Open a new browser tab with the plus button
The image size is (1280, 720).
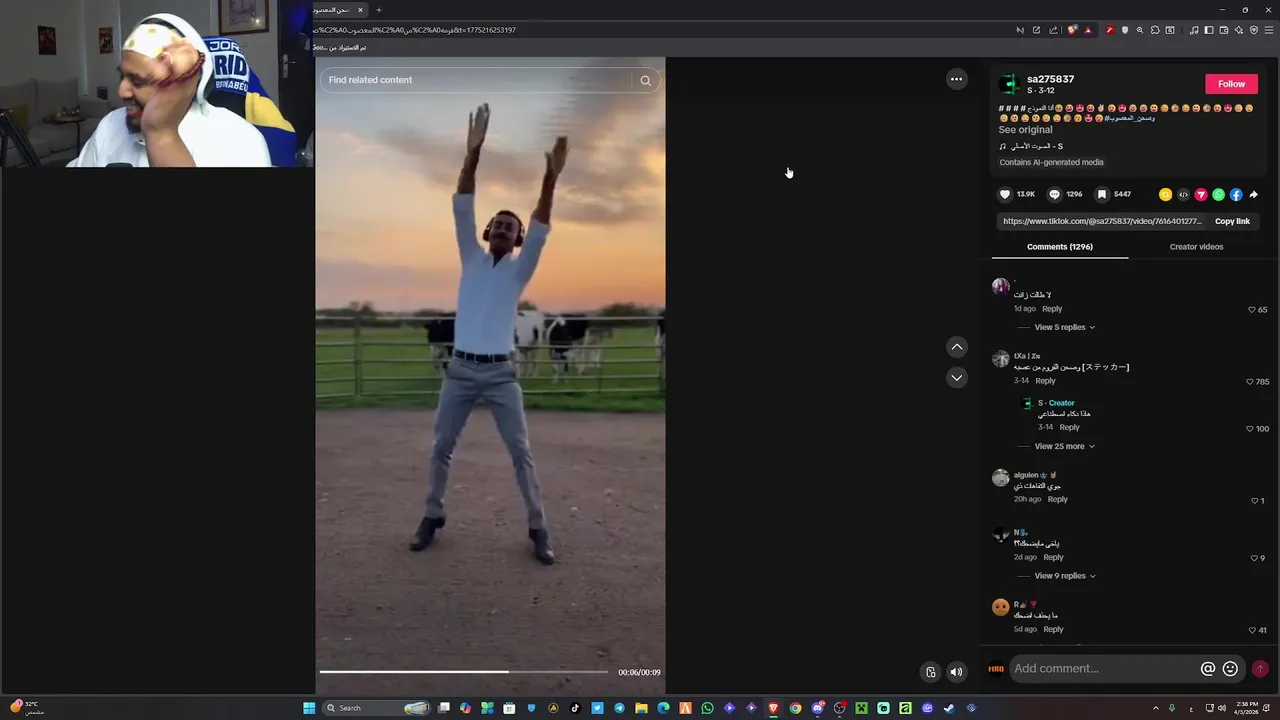point(378,10)
